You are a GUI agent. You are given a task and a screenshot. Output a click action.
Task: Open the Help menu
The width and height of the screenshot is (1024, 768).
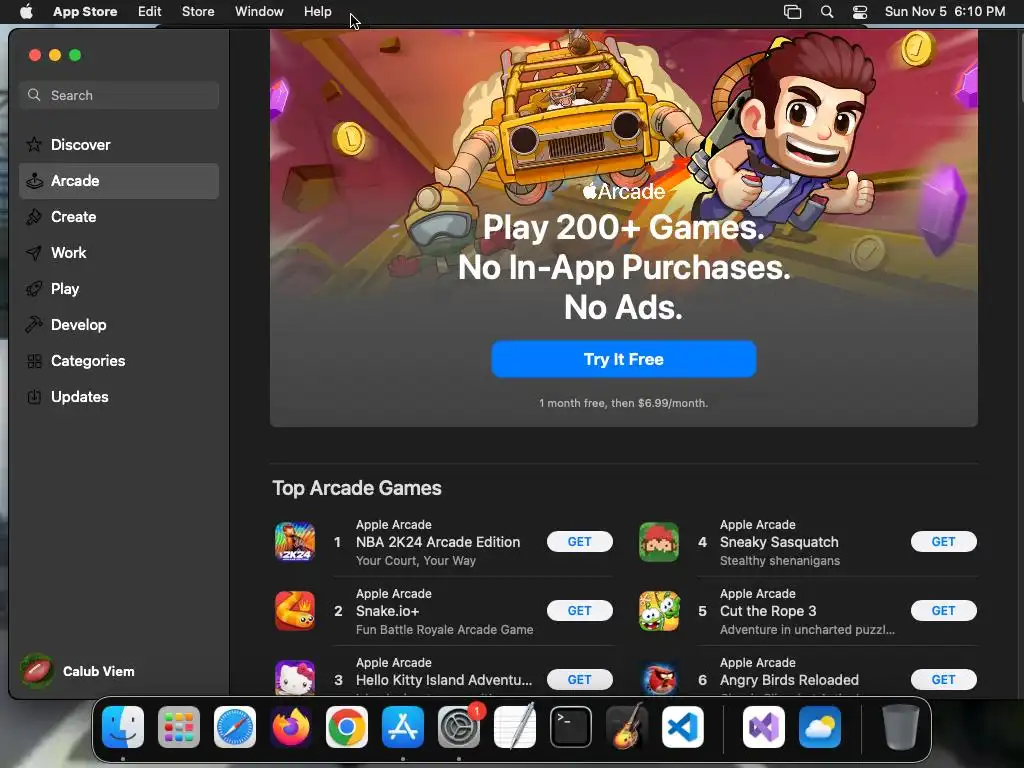(x=317, y=12)
